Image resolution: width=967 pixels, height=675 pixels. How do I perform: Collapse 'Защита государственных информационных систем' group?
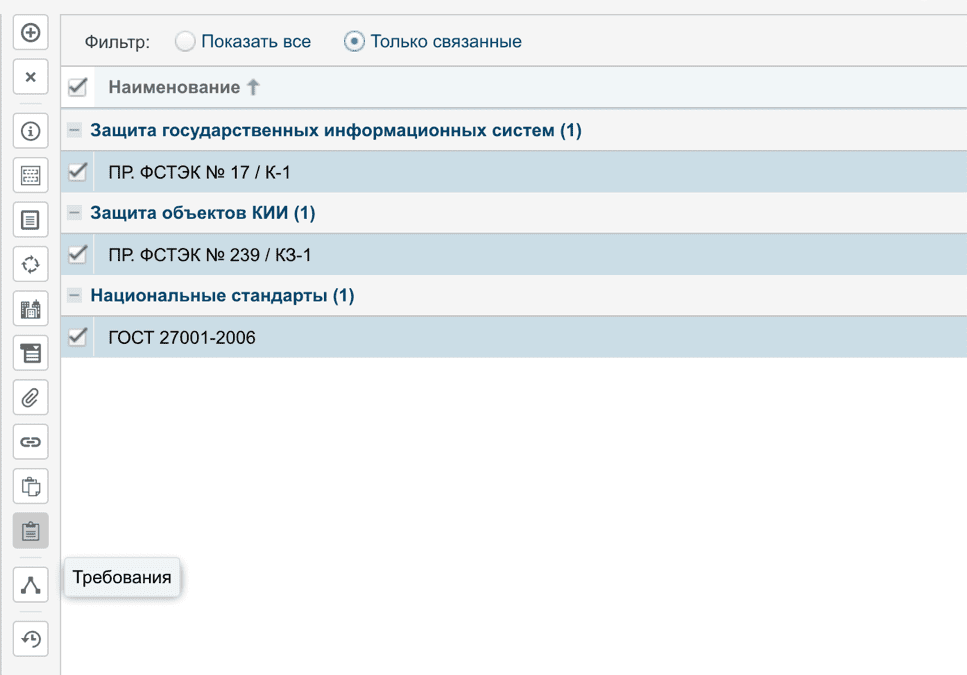pos(74,130)
